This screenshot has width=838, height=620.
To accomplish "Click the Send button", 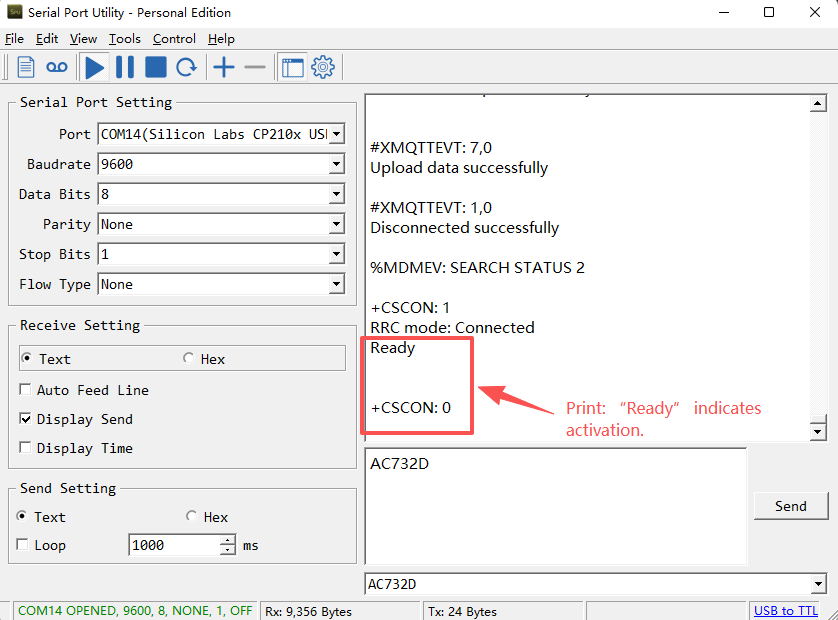I will point(790,506).
